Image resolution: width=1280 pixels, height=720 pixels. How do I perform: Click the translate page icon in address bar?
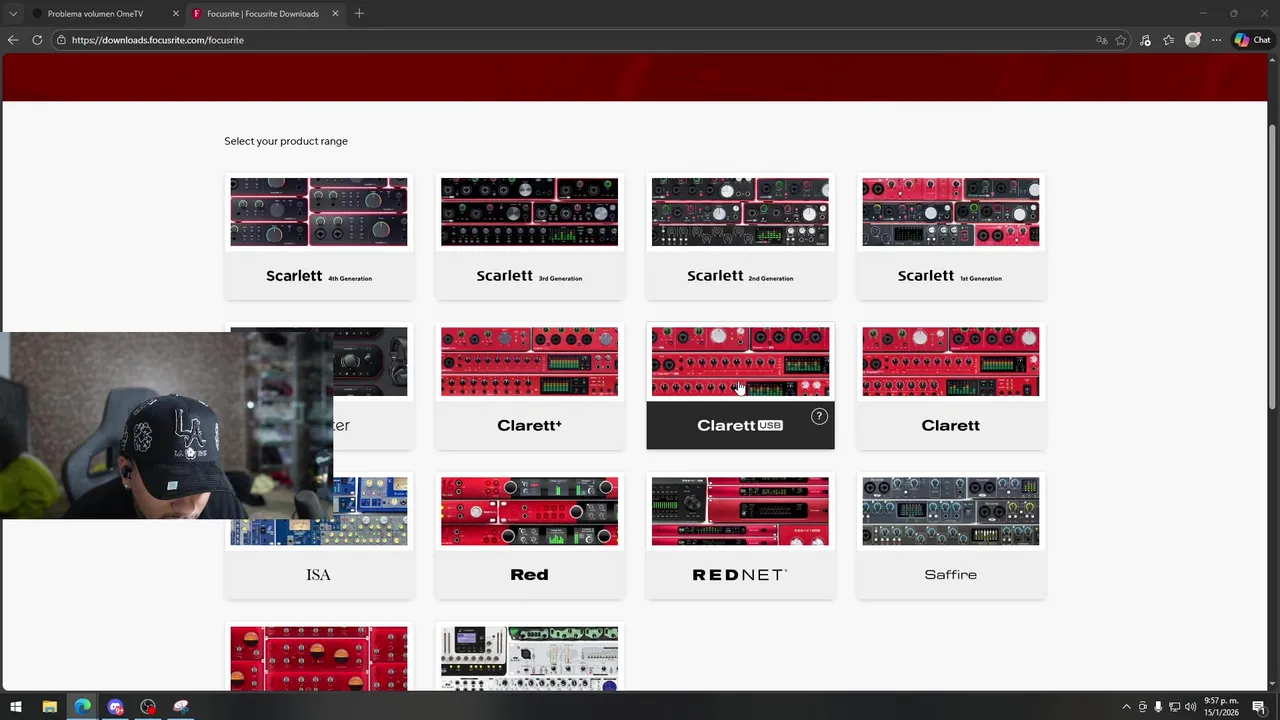pos(1102,40)
